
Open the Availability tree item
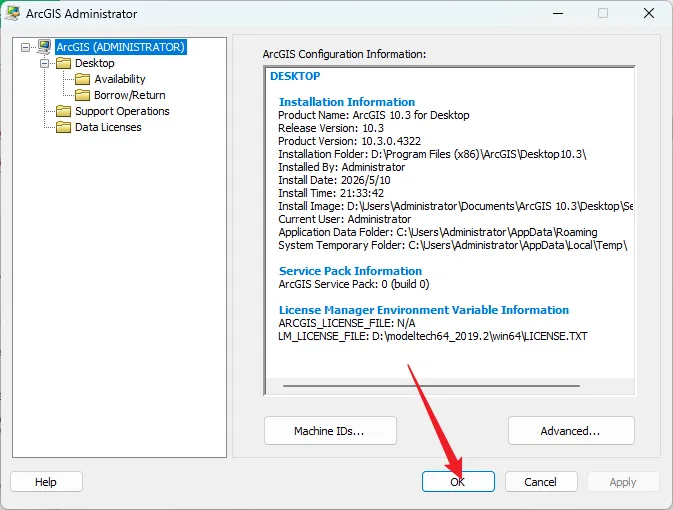(x=120, y=79)
